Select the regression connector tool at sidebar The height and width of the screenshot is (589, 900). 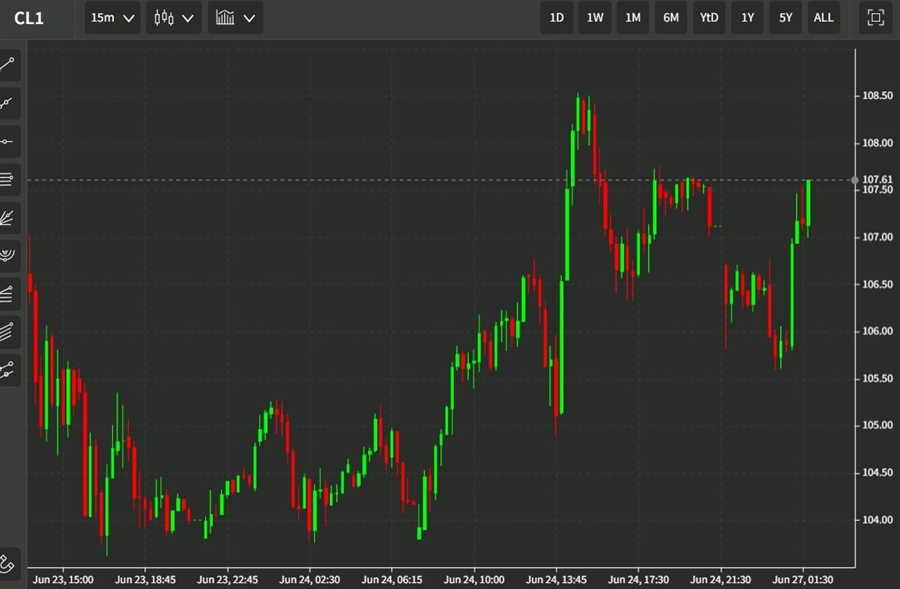coord(8,370)
